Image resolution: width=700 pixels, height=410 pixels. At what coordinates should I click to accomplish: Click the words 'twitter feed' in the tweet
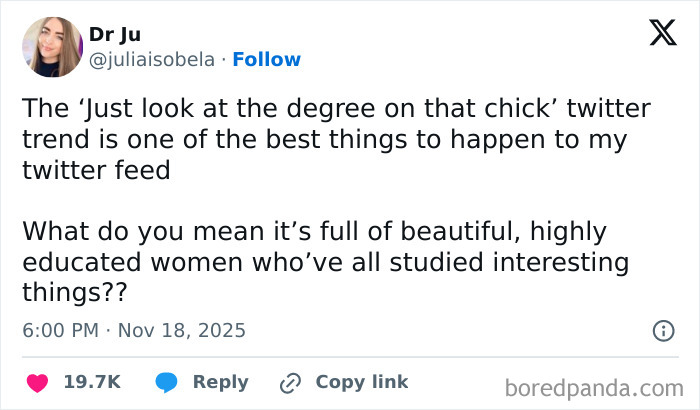point(96,170)
